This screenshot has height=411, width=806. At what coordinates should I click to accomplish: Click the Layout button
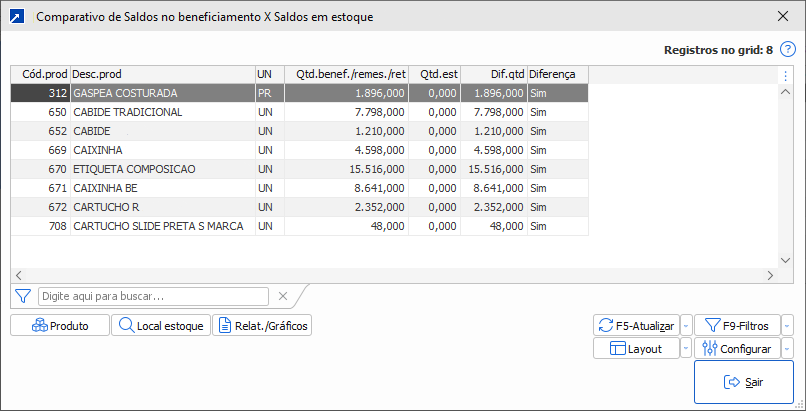(636, 349)
